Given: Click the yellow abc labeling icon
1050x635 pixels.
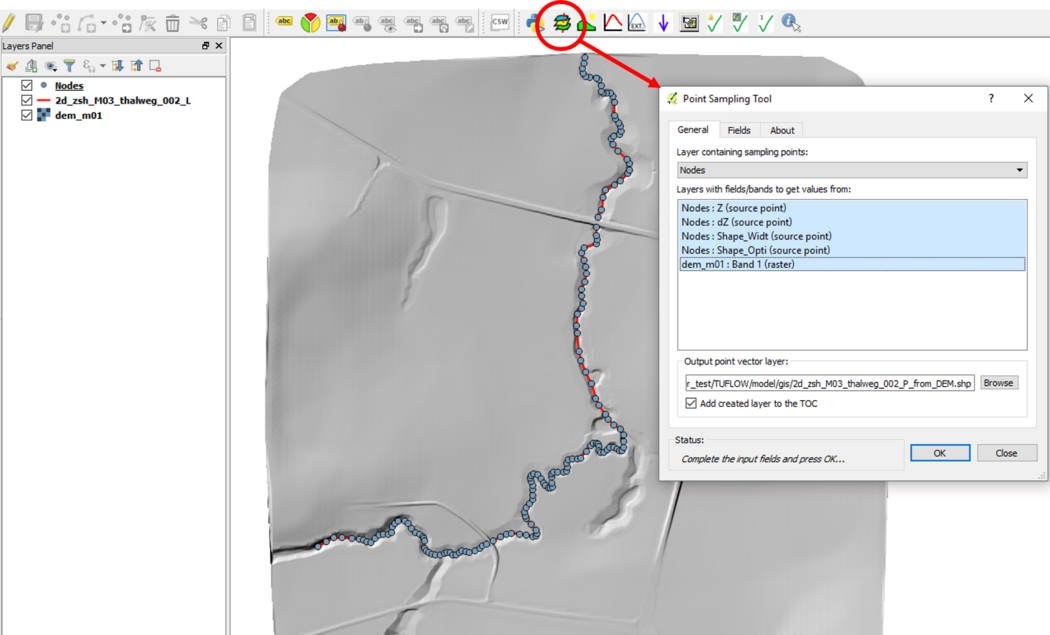Looking at the screenshot, I should coord(285,22).
